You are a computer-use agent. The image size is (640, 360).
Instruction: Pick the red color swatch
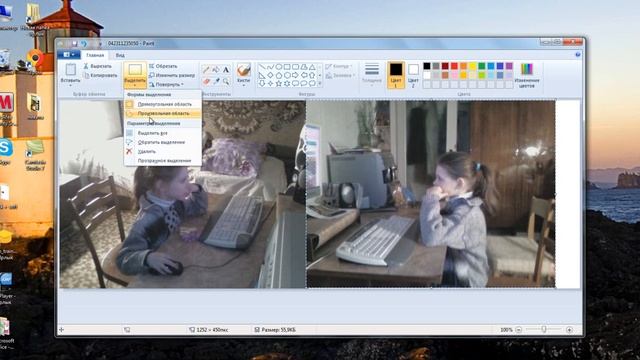[454, 66]
